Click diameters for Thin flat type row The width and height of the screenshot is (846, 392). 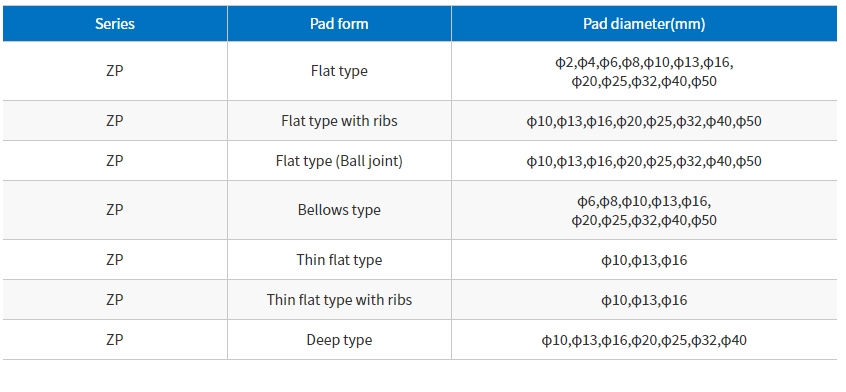coord(644,260)
